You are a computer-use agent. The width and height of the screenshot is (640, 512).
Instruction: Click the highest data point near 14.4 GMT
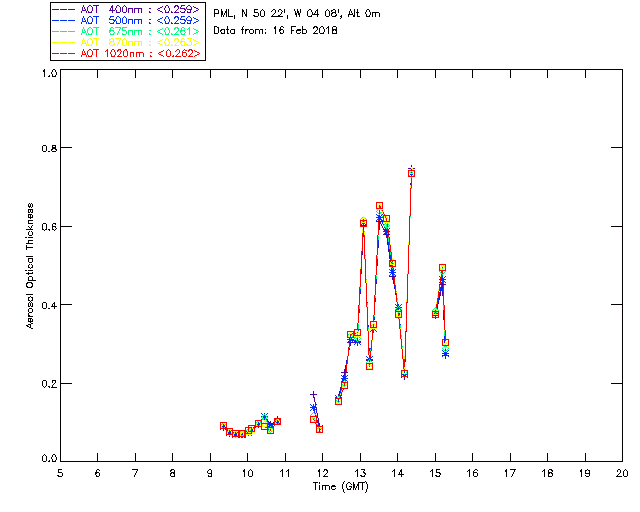click(x=411, y=173)
